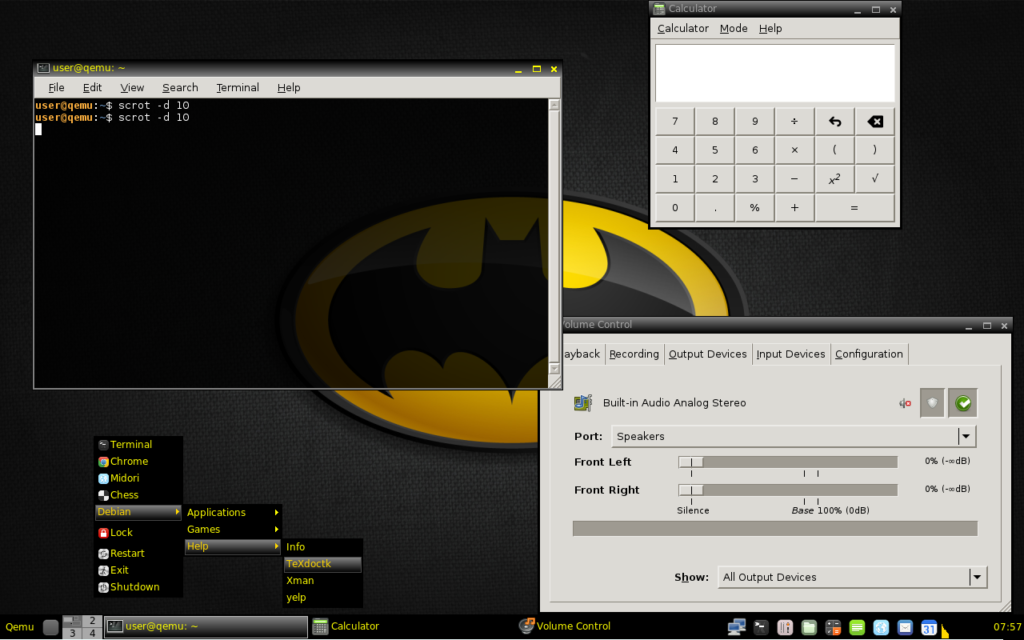The image size is (1024, 640).
Task: Switch to the Input Devices tab
Action: (790, 354)
